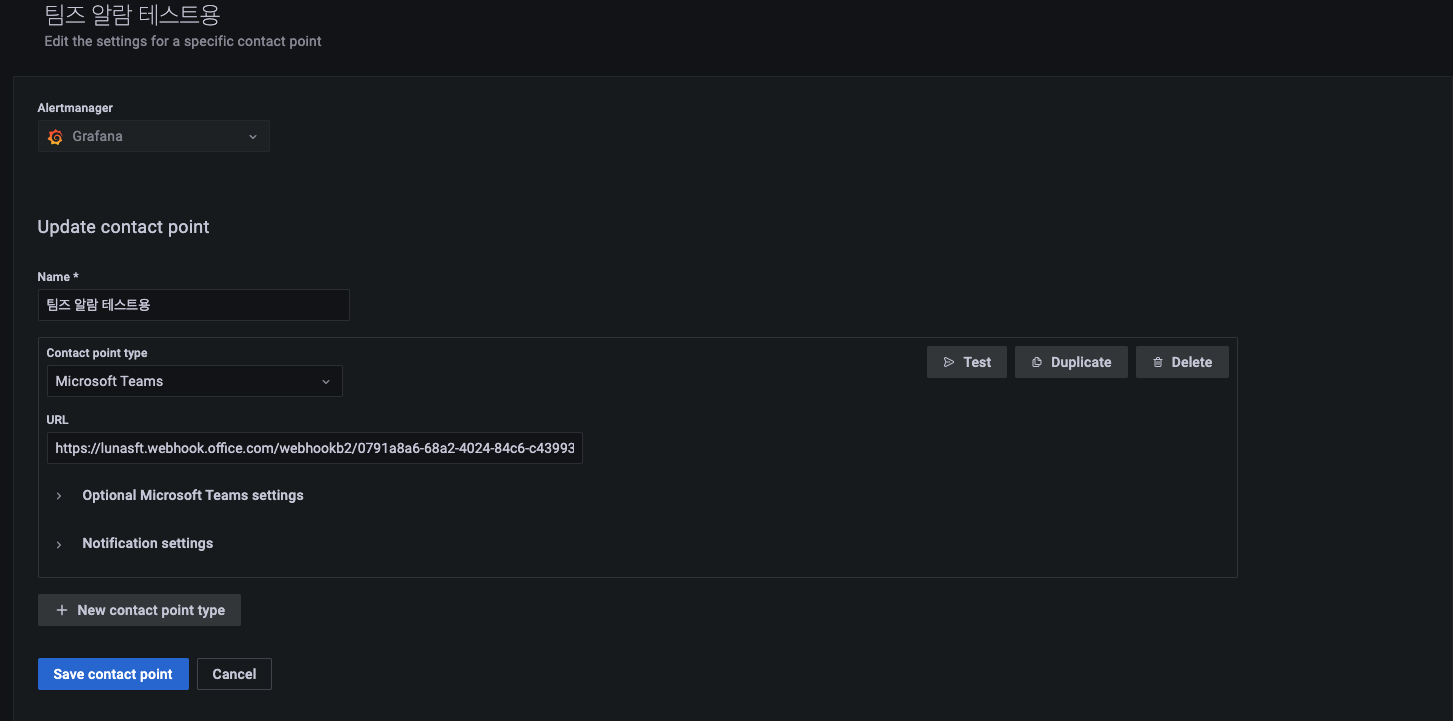Click the chevron in Microsoft Teams dropdown
1453x721 pixels.
pos(326,382)
